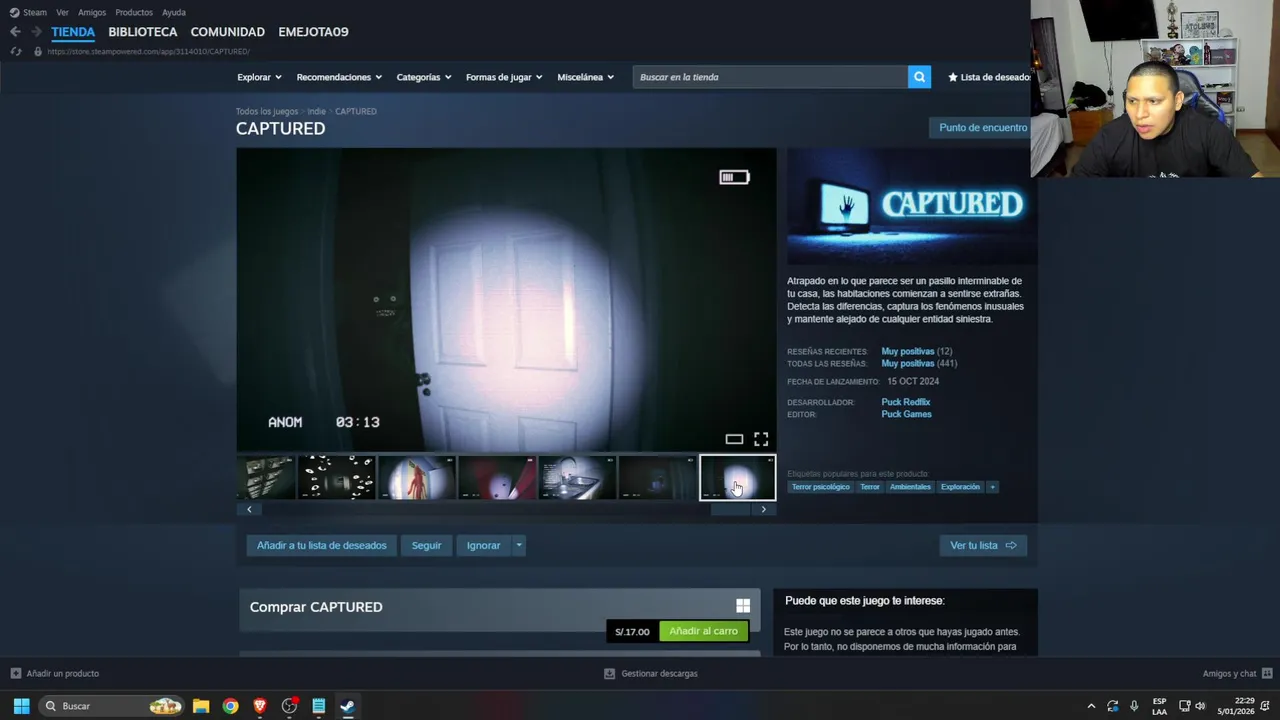This screenshot has width=1280, height=720.
Task: Open the Amigos menu
Action: tap(92, 12)
